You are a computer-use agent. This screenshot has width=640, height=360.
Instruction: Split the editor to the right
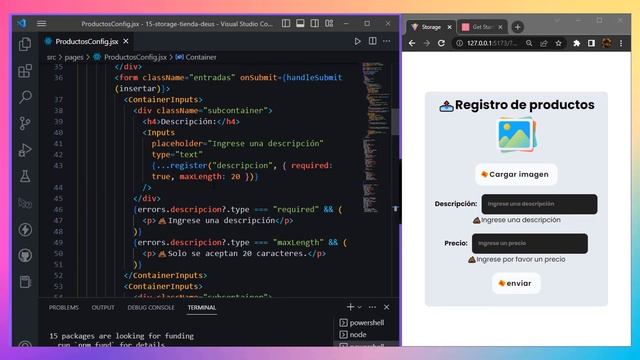373,41
